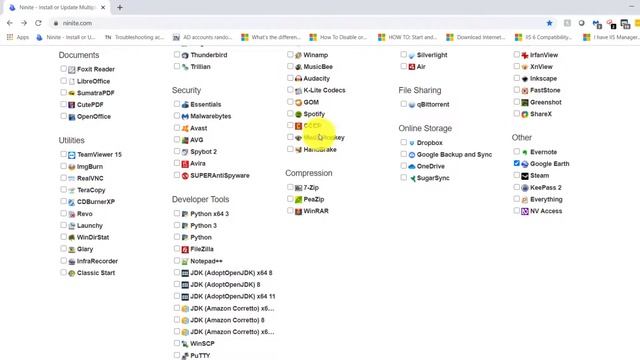Image resolution: width=640 pixels, height=360 pixels.
Task: Switch to the Ninite browser tab
Action: (57, 7)
